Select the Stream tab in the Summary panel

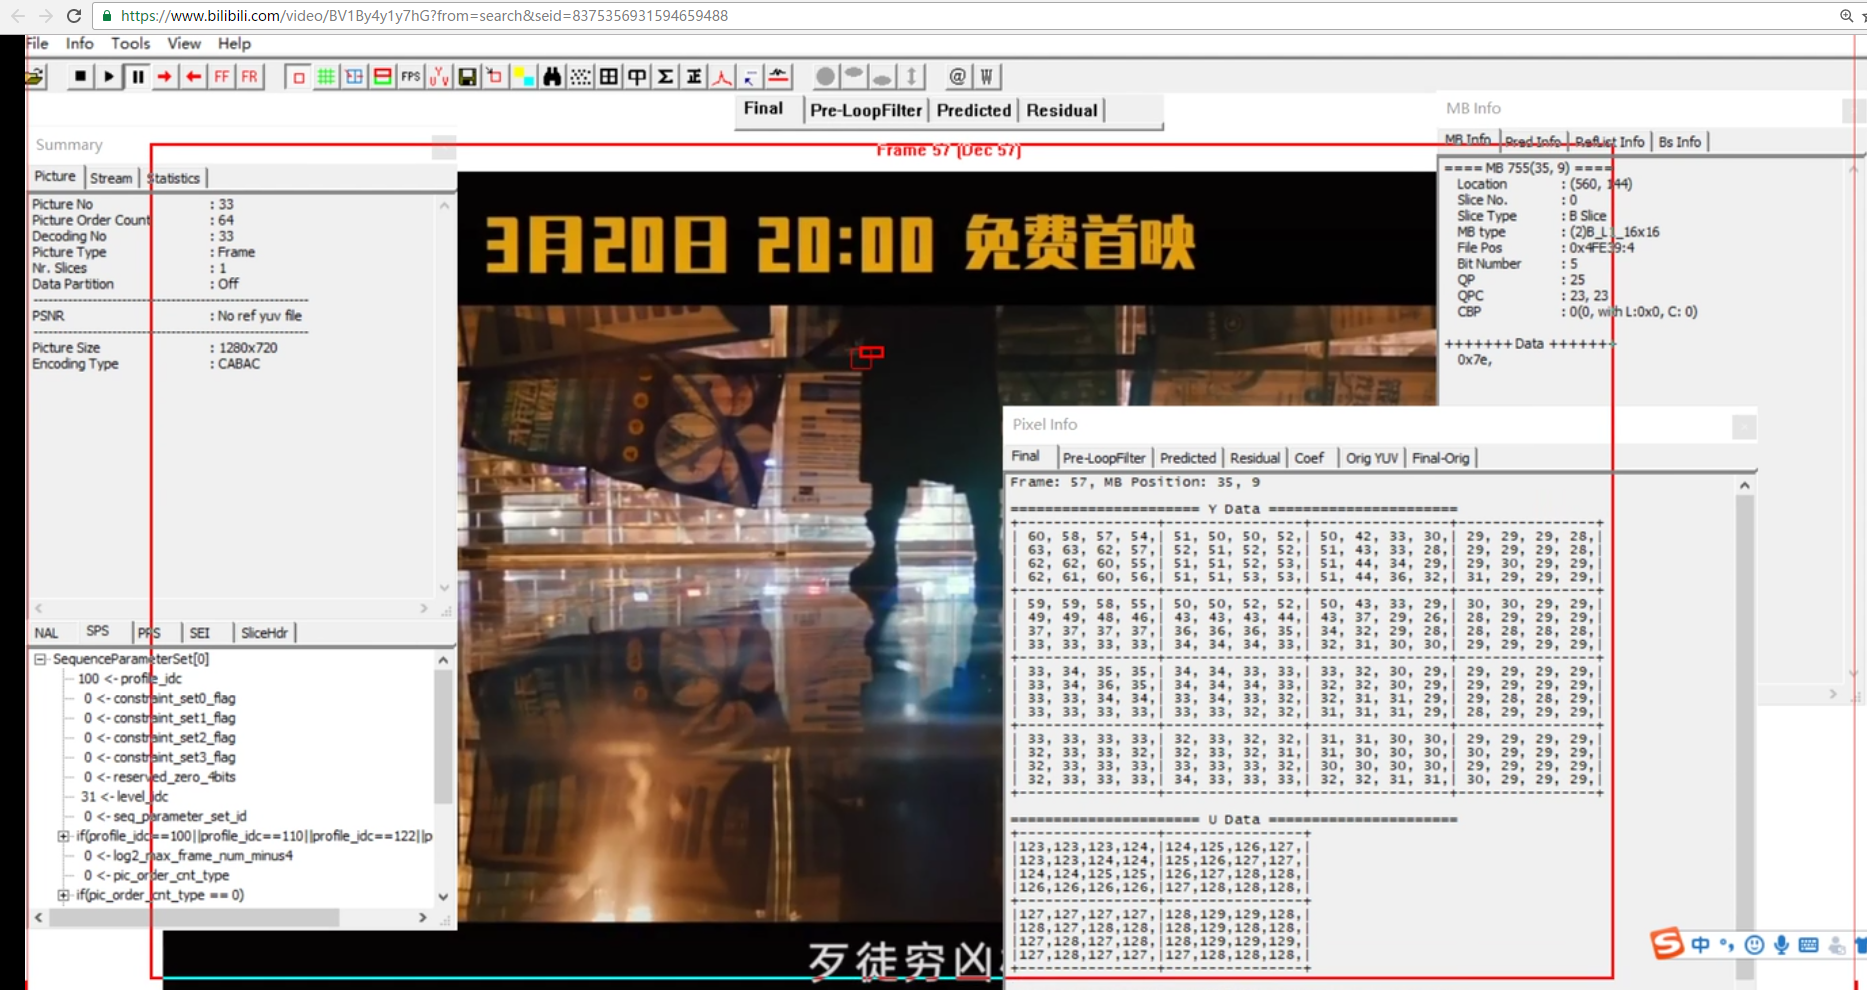coord(111,178)
